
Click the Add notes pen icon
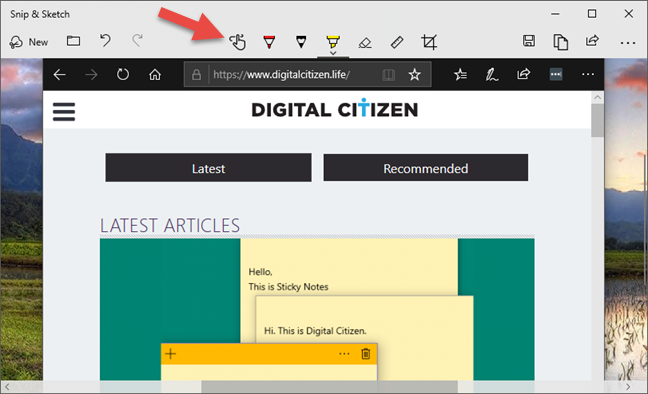pyautogui.click(x=492, y=75)
